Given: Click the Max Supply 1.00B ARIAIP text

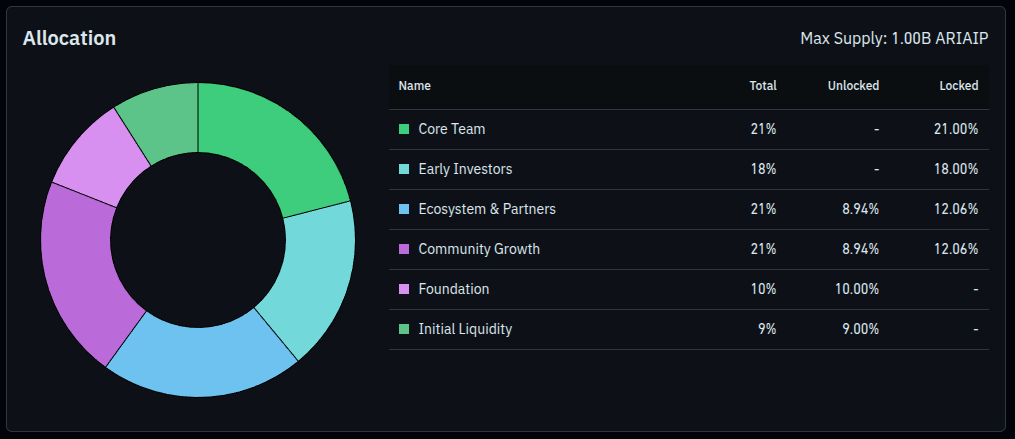Looking at the screenshot, I should coord(895,38).
